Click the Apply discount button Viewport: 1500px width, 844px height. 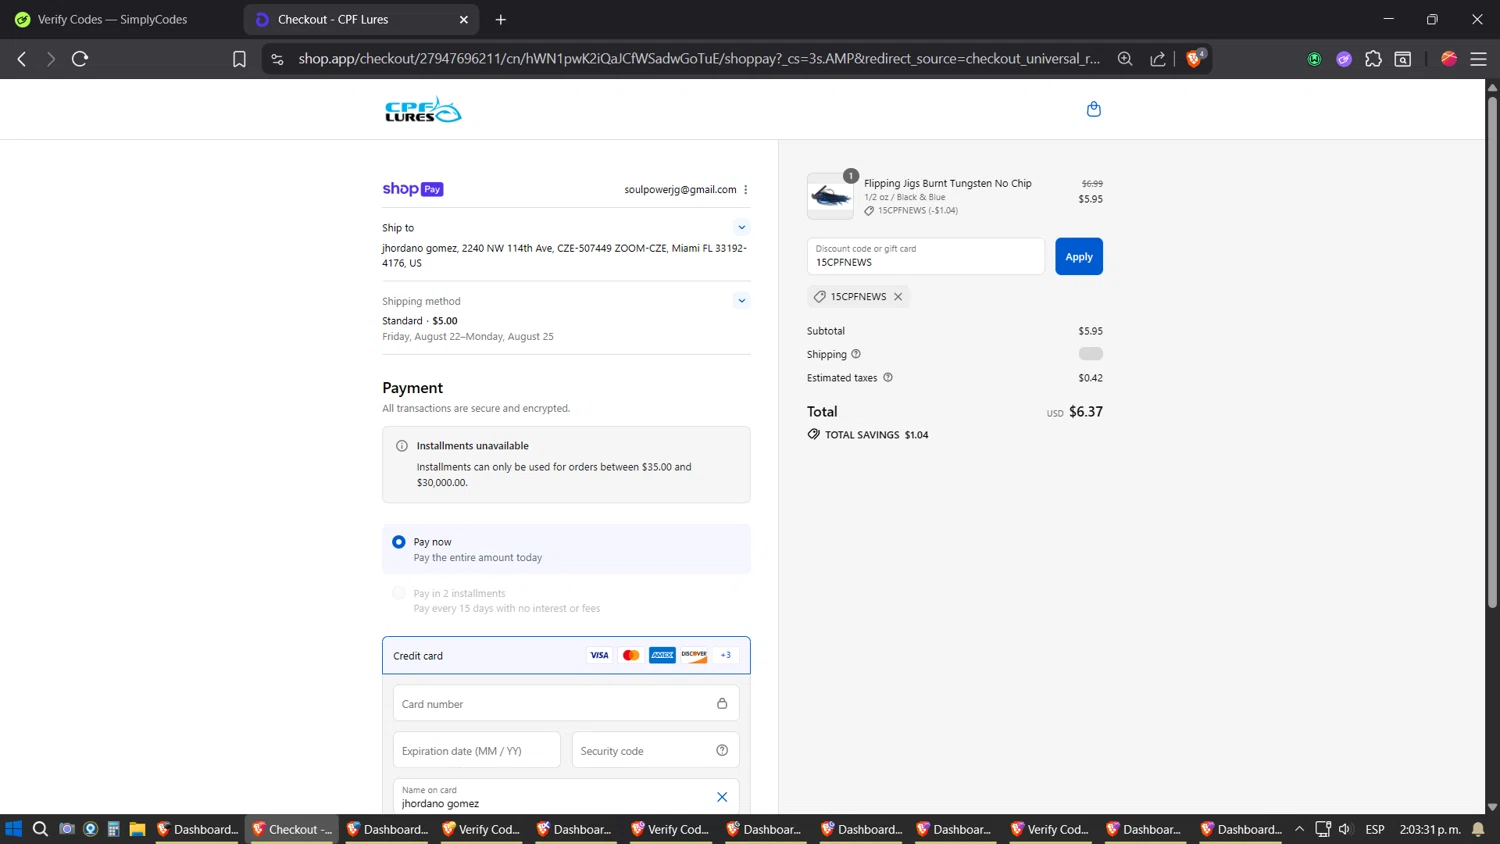tap(1078, 257)
